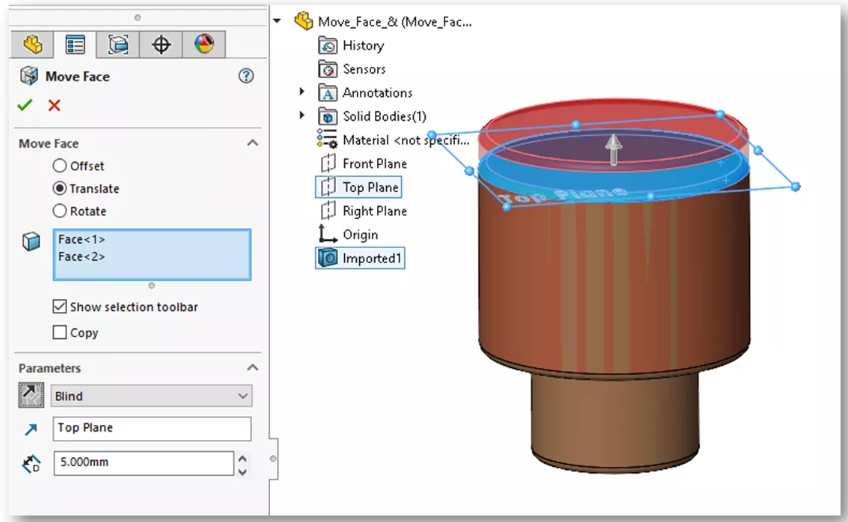Click the Top Plane tree icon
The height and width of the screenshot is (522, 848).
[328, 187]
